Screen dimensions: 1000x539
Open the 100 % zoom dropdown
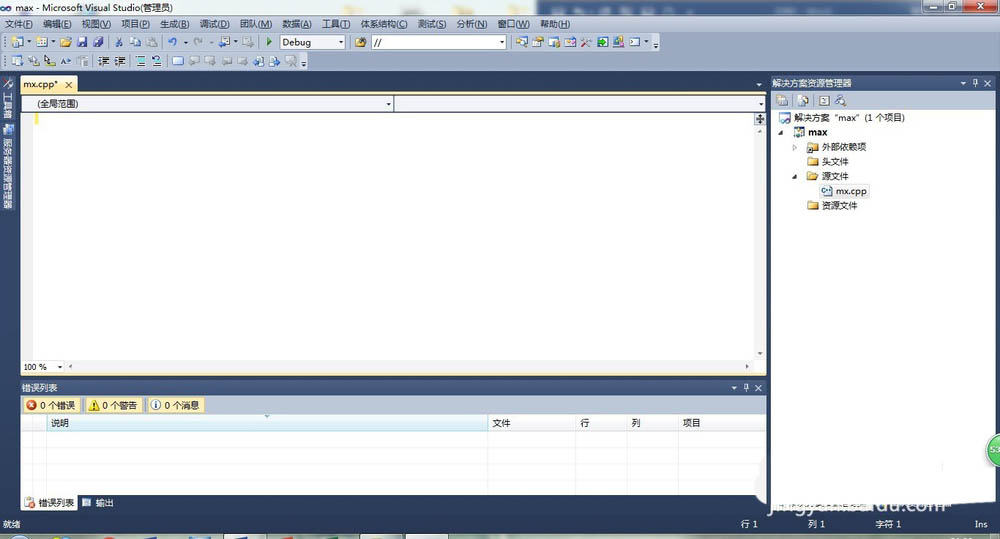[x=59, y=367]
